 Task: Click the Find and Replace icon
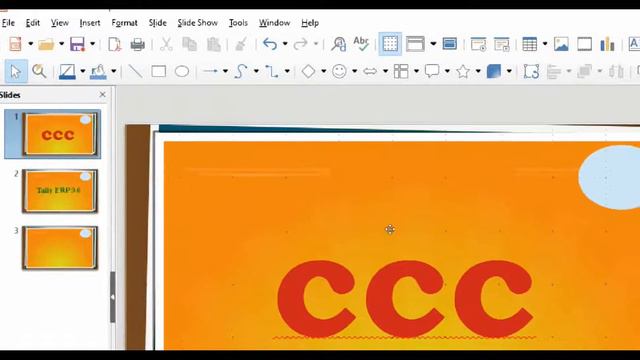point(338,44)
